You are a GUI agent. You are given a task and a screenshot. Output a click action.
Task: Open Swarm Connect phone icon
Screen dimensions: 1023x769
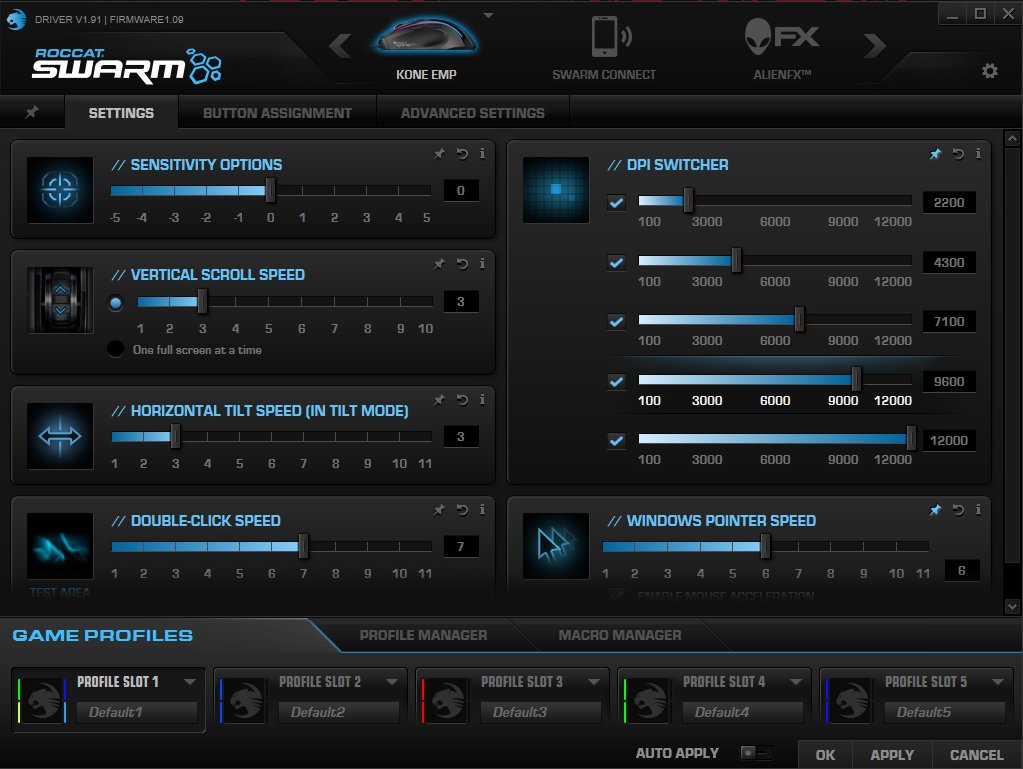click(606, 39)
